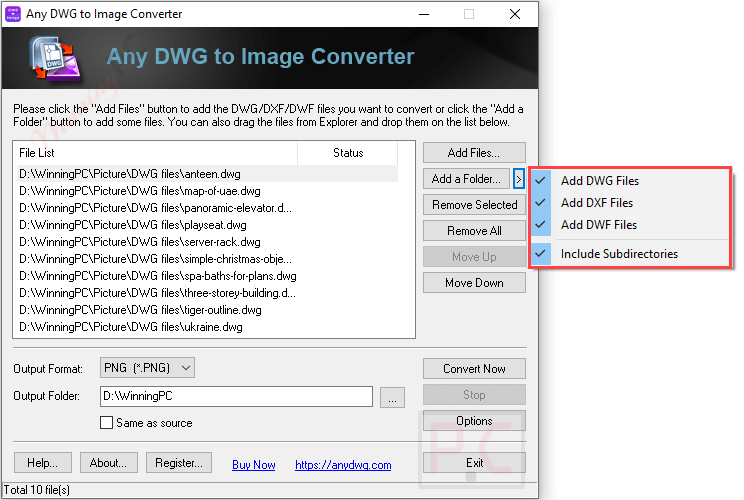The image size is (744, 500).
Task: Click the Status column header
Action: 348,153
